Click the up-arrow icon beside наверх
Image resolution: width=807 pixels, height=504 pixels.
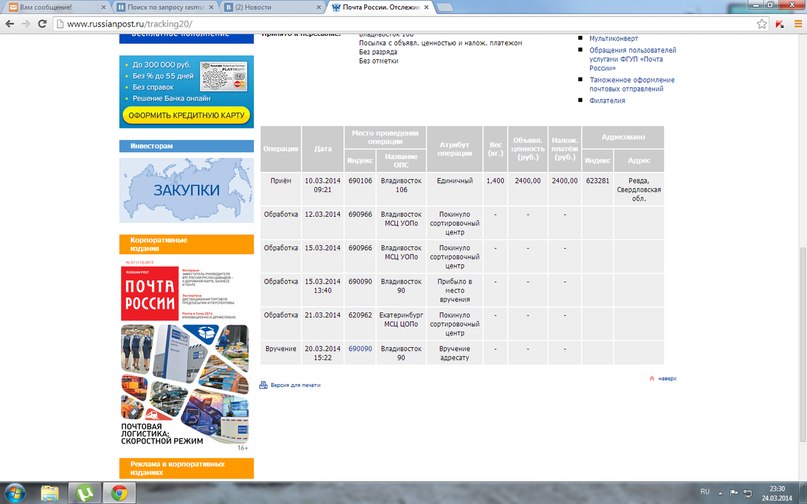click(x=652, y=378)
